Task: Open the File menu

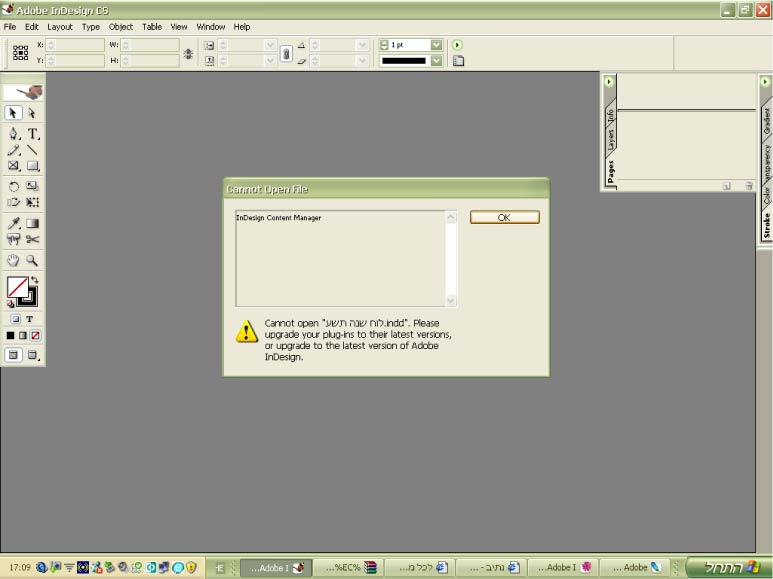Action: (10, 27)
